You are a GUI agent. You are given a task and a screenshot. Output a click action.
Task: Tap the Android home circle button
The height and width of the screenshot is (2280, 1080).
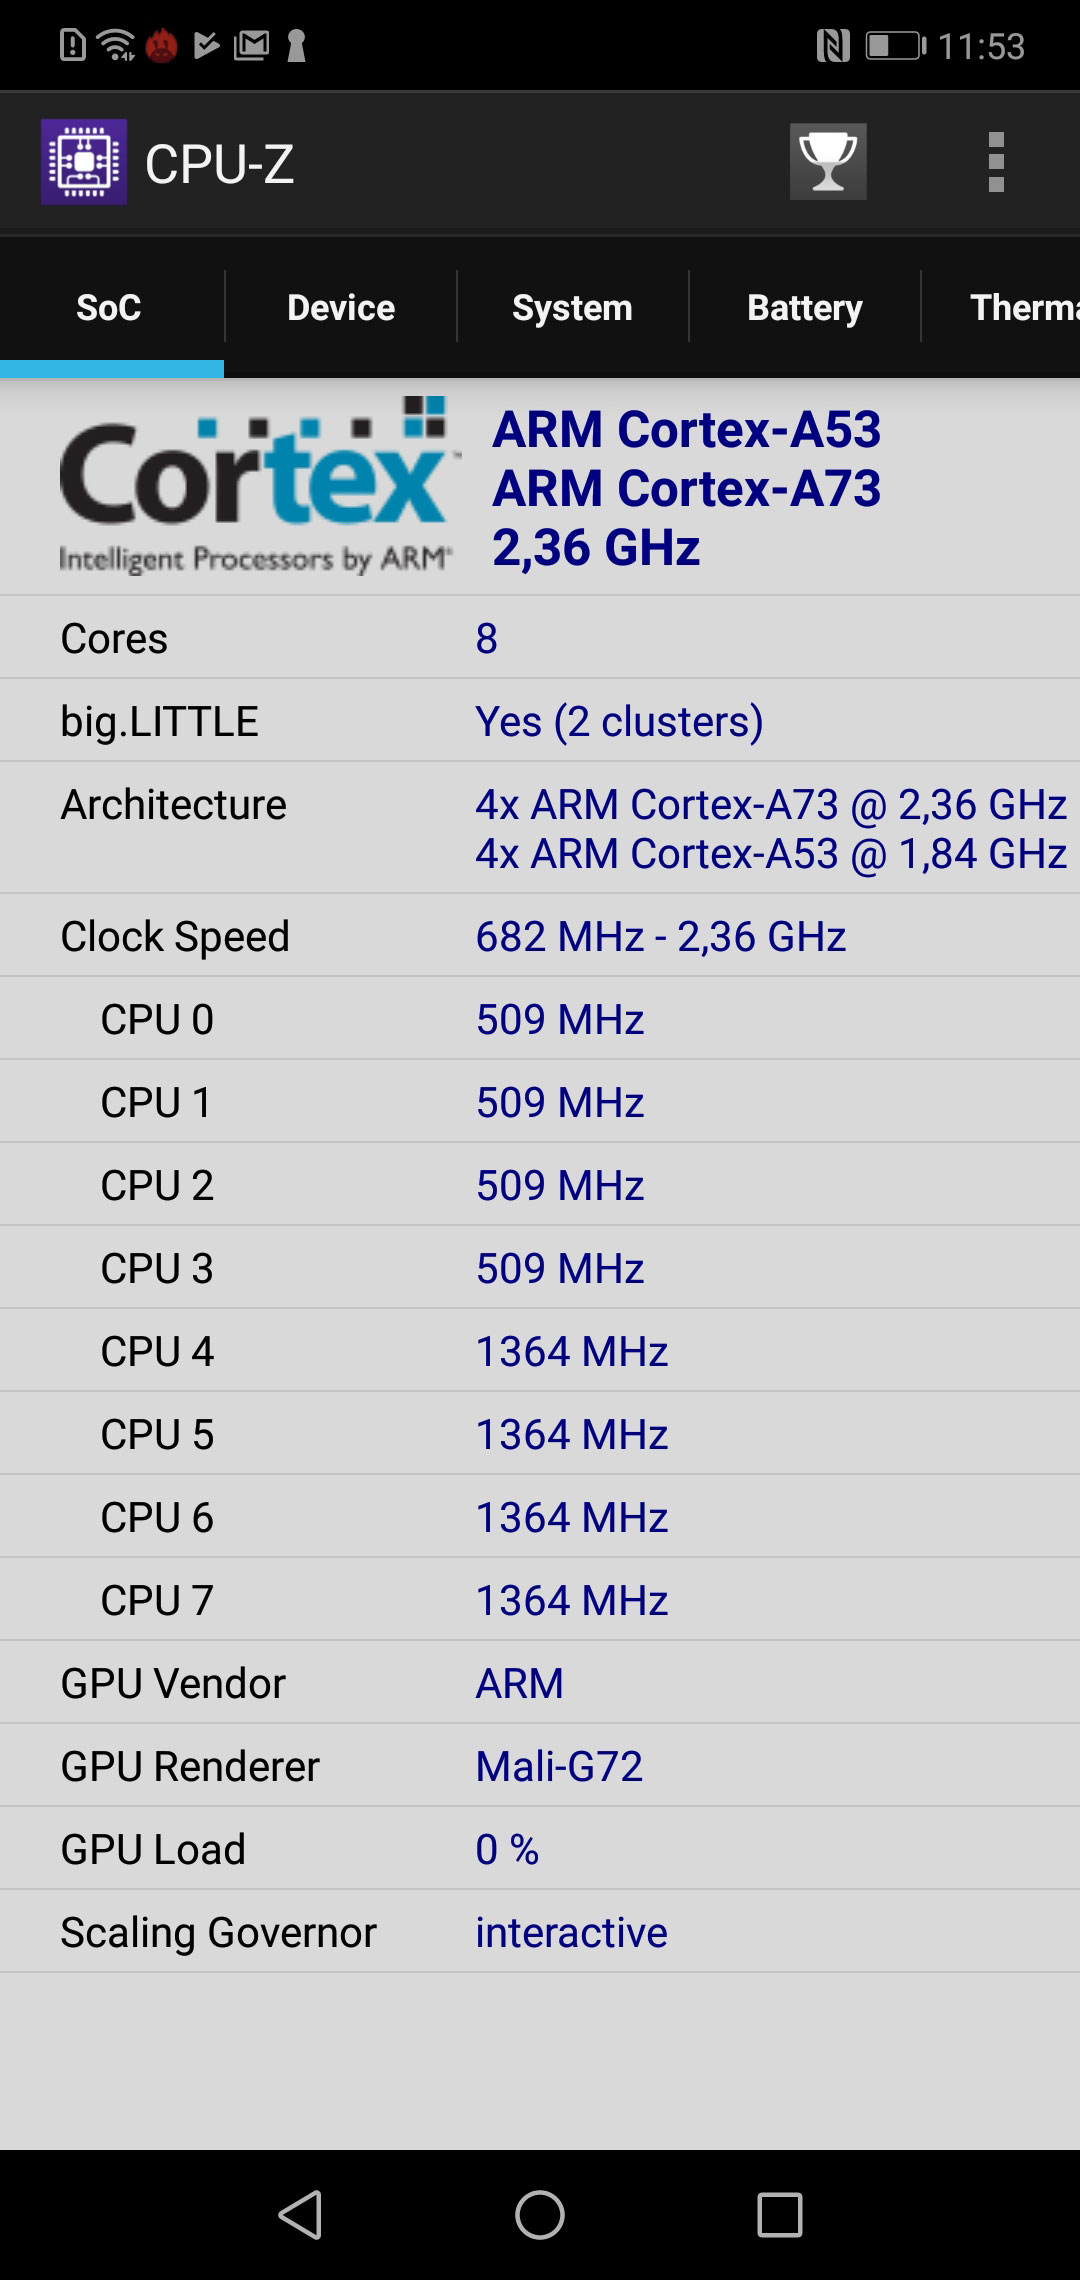pos(540,2214)
